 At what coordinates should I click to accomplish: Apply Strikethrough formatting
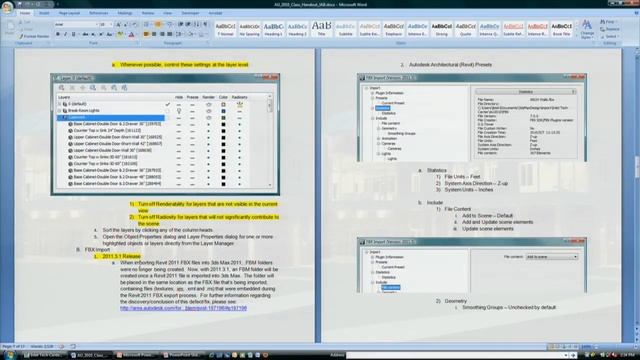pos(85,34)
